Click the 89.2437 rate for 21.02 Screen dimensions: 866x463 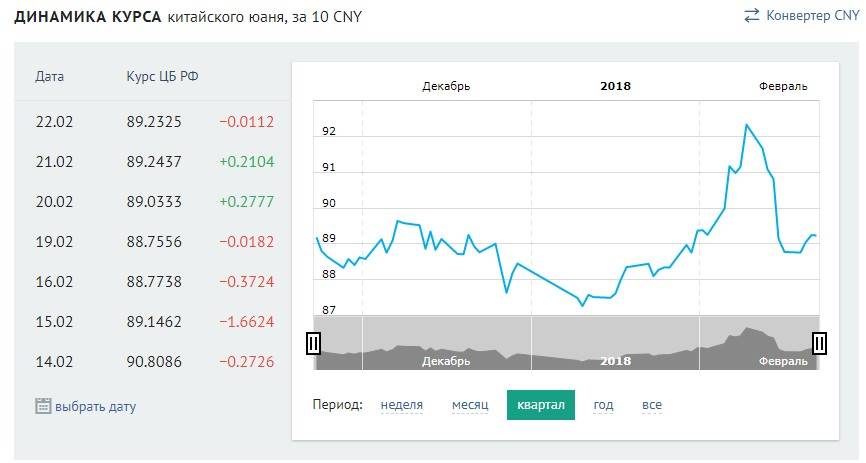tap(154, 162)
